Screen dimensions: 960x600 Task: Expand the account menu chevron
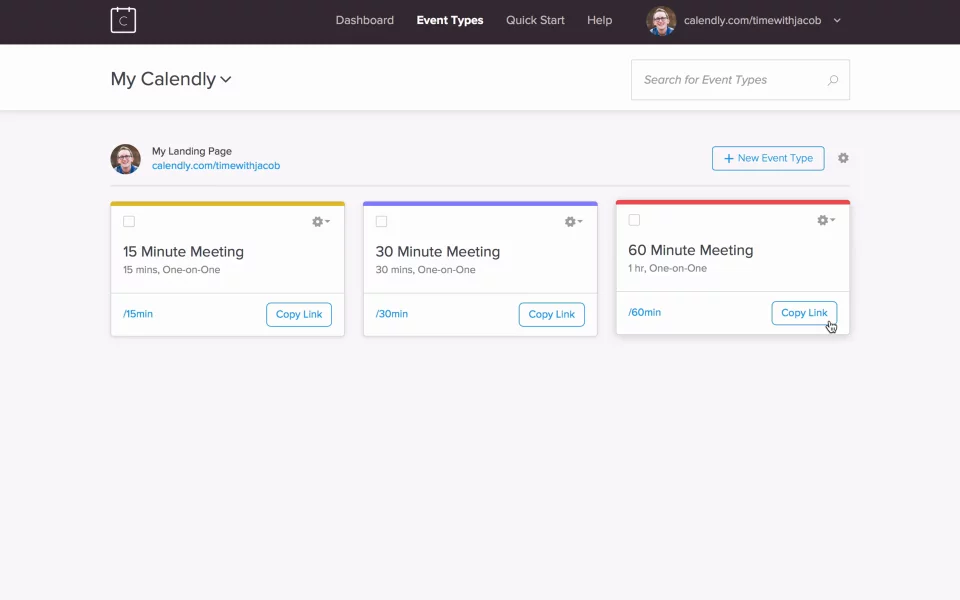(837, 20)
